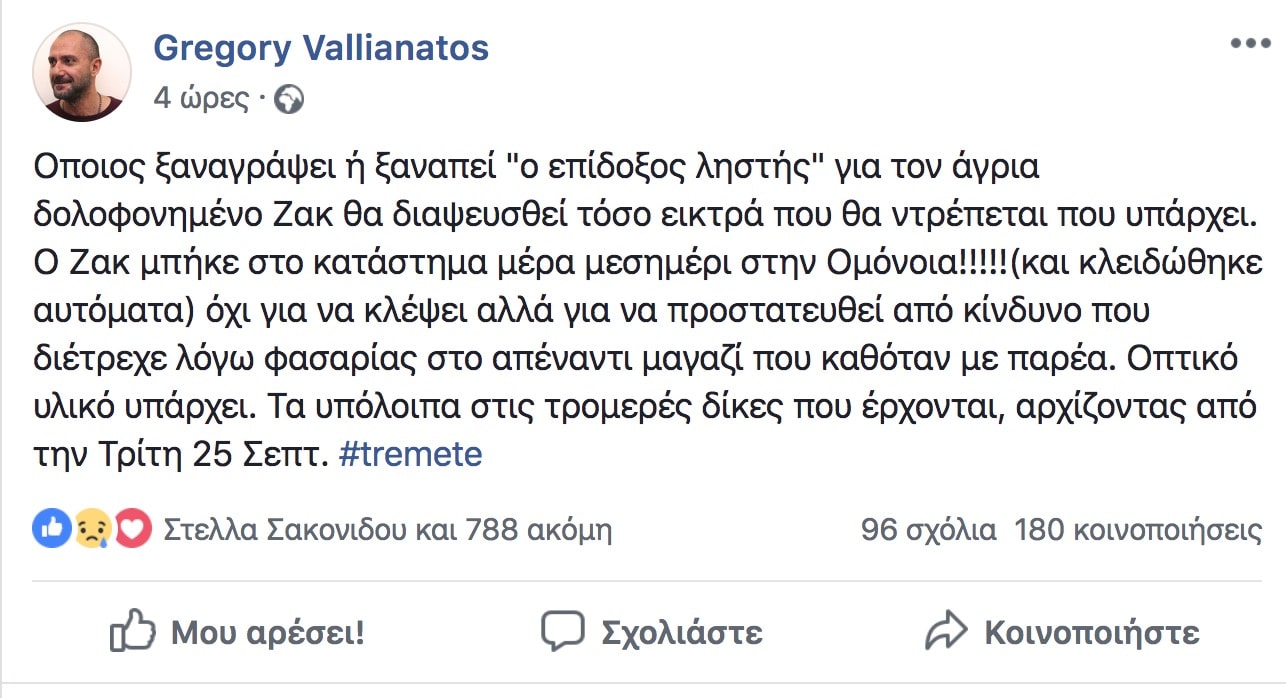Screen dimensions: 1286x698
Task: Click the sad face reaction icon
Action: point(92,529)
